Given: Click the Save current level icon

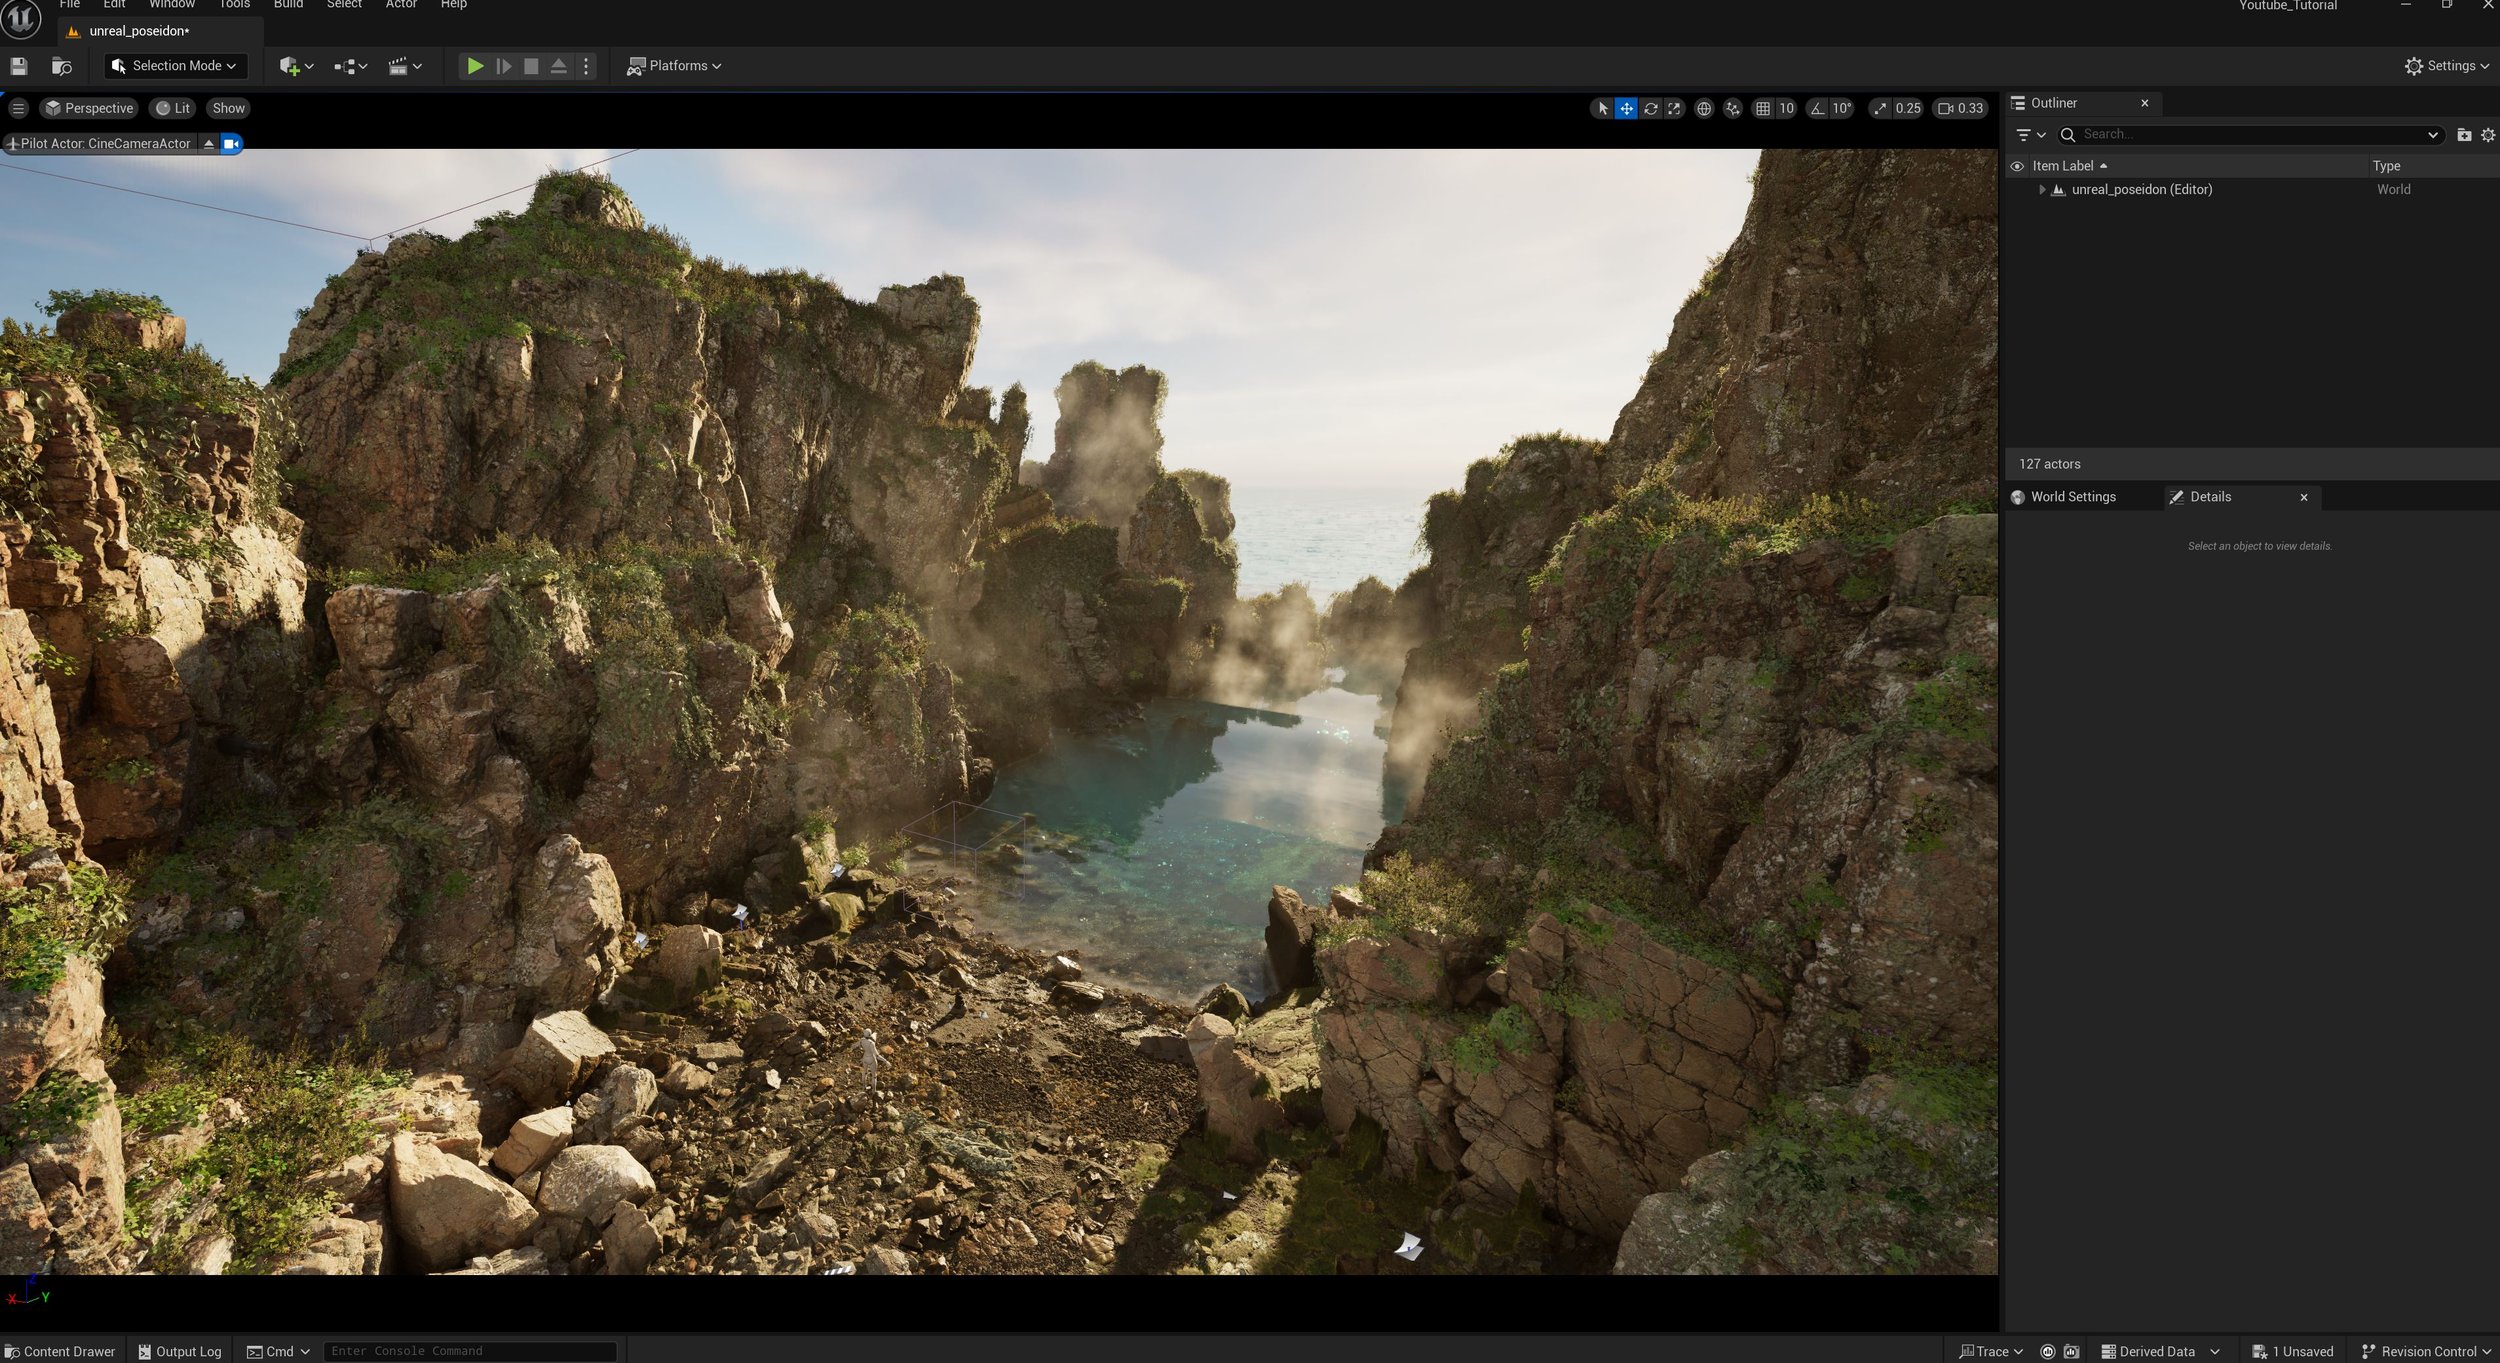Looking at the screenshot, I should coord(19,66).
